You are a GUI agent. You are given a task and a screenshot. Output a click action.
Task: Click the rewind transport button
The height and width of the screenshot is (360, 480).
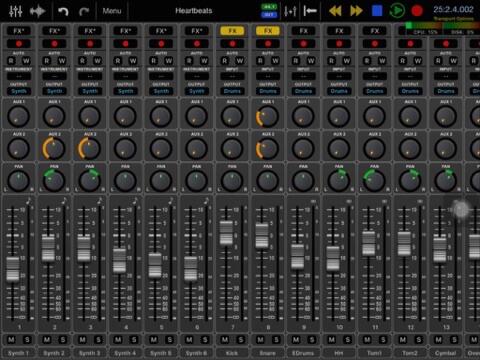pos(335,11)
